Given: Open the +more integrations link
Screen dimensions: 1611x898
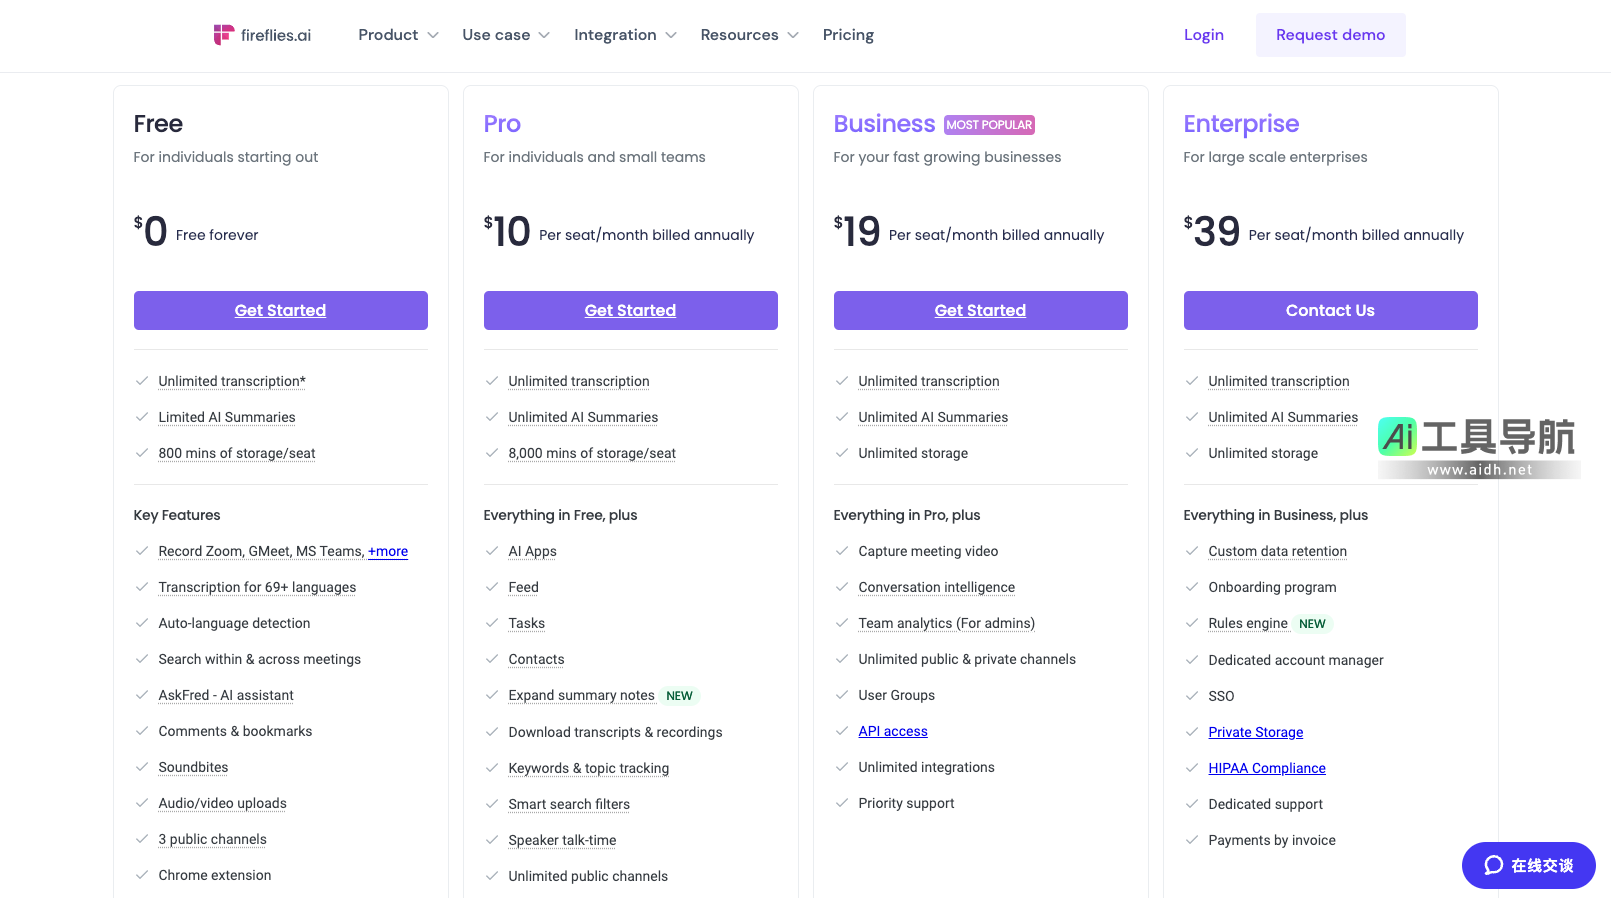Looking at the screenshot, I should tap(388, 551).
